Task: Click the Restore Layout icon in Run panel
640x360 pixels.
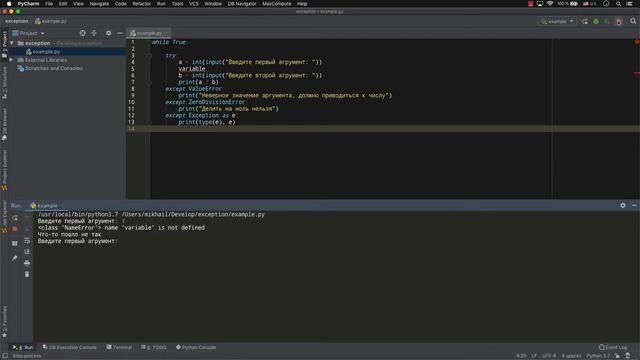Action: point(15,243)
